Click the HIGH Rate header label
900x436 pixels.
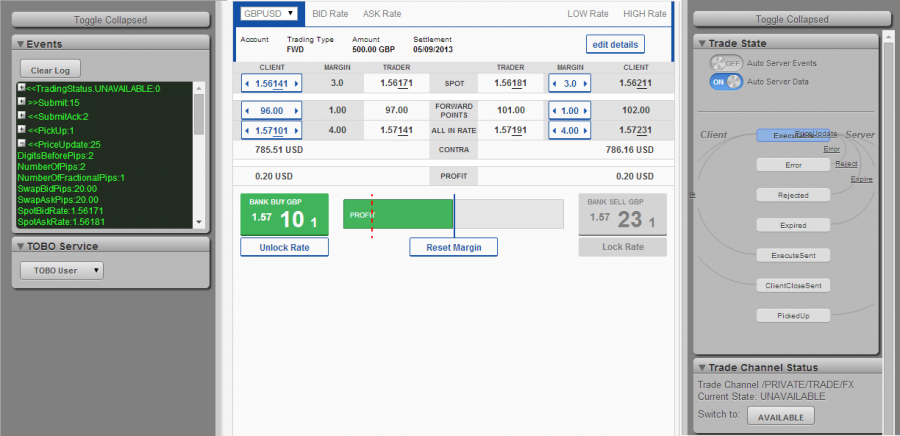click(645, 14)
